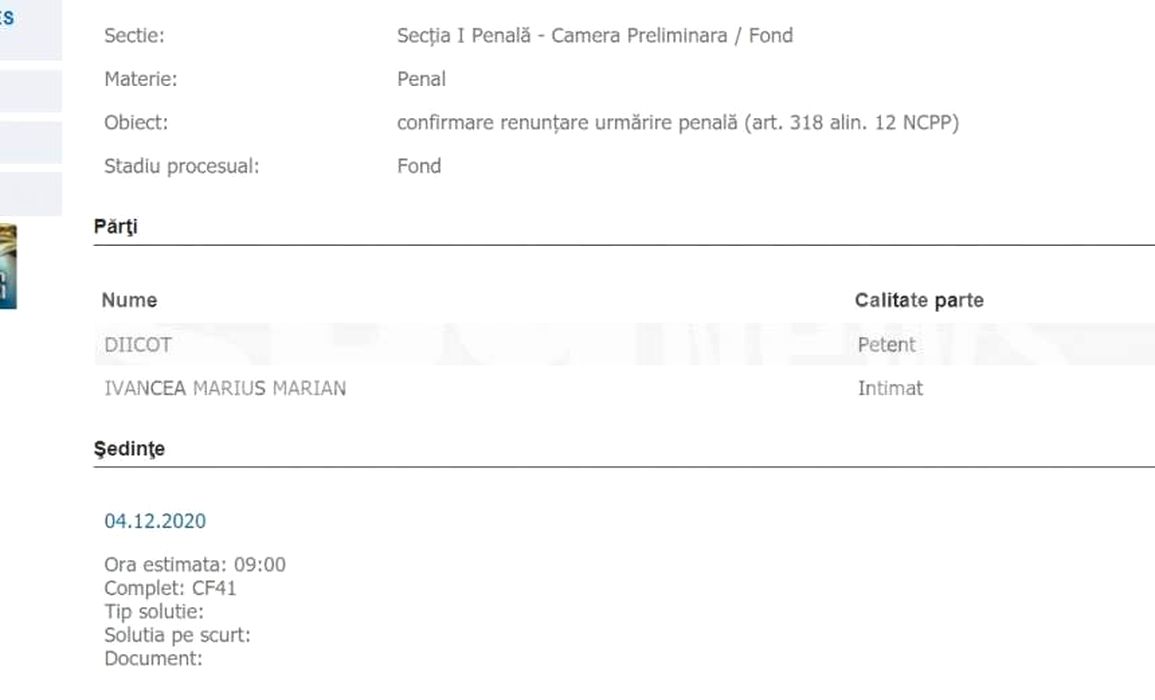This screenshot has width=1155, height=700.
Task: Open the 04.12.2020 hearing date link
Action: (155, 521)
